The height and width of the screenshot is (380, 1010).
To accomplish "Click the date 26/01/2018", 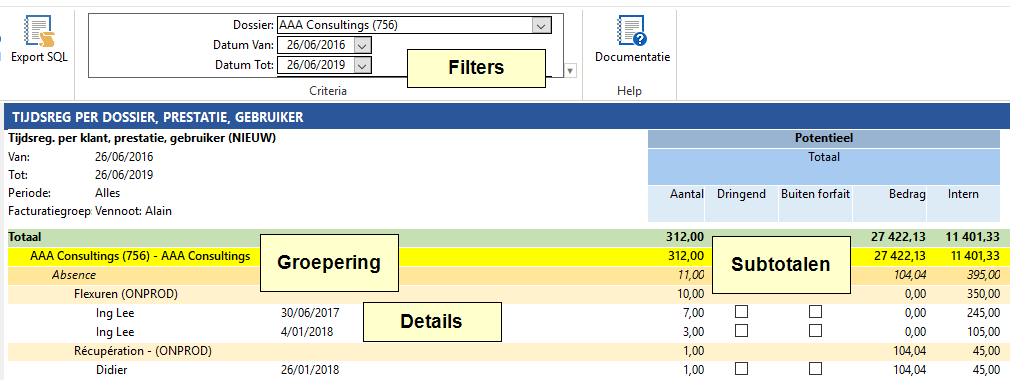I will [310, 370].
